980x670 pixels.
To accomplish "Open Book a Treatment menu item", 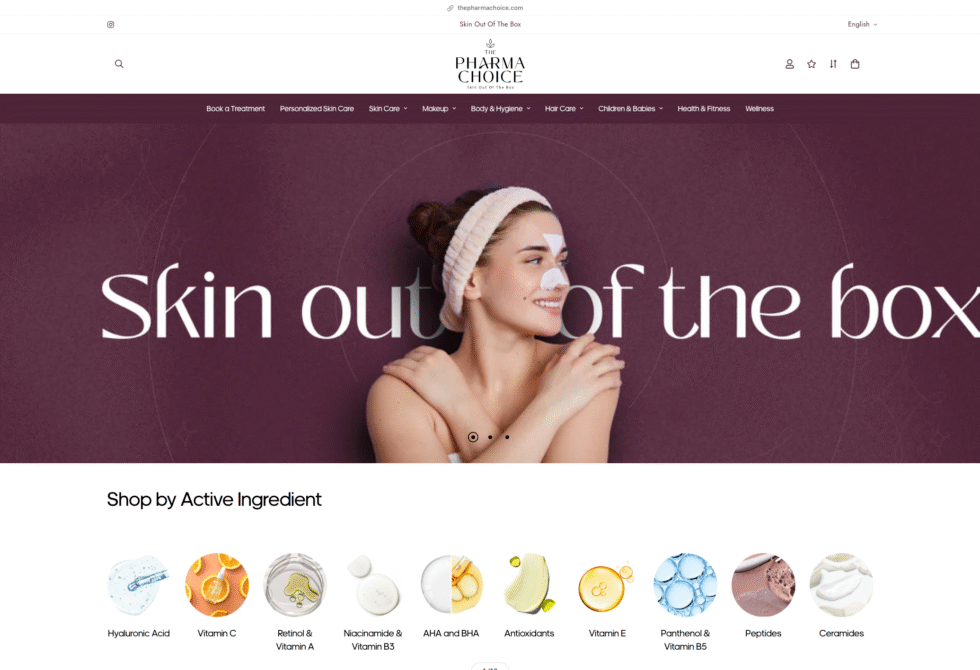I will pyautogui.click(x=236, y=109).
